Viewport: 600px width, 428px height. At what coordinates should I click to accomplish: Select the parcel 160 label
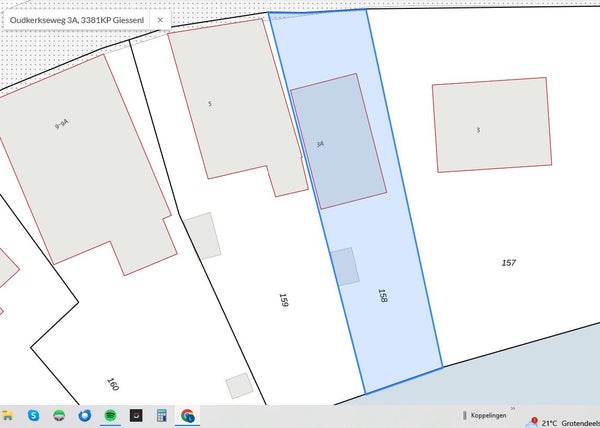113,384
